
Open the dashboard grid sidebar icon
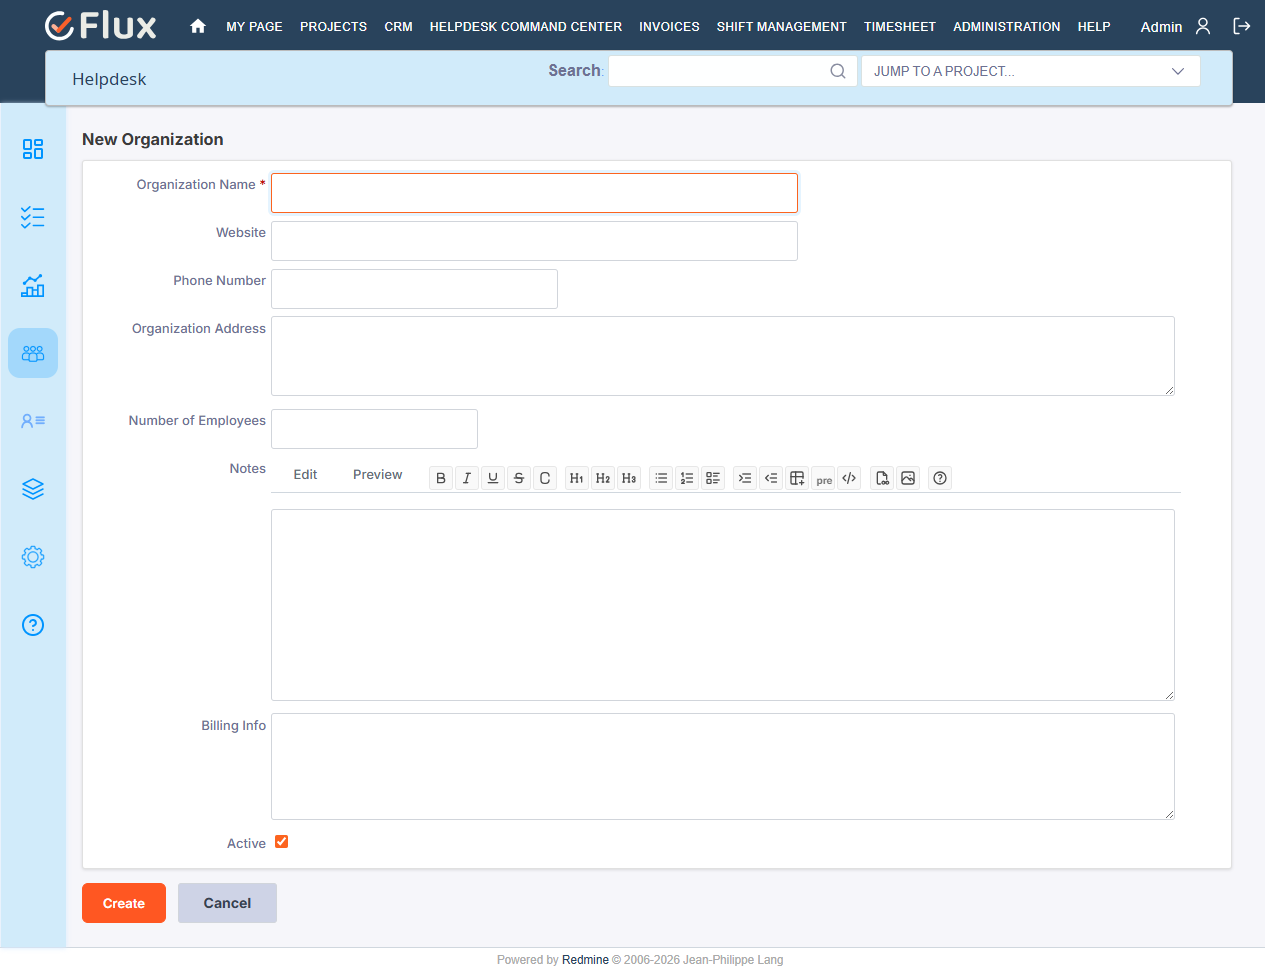pos(33,149)
